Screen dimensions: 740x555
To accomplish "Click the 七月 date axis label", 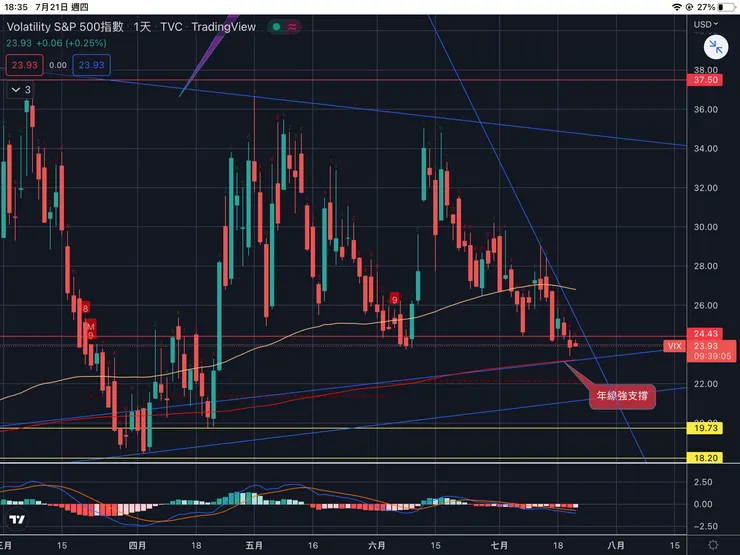I will 499,546.
